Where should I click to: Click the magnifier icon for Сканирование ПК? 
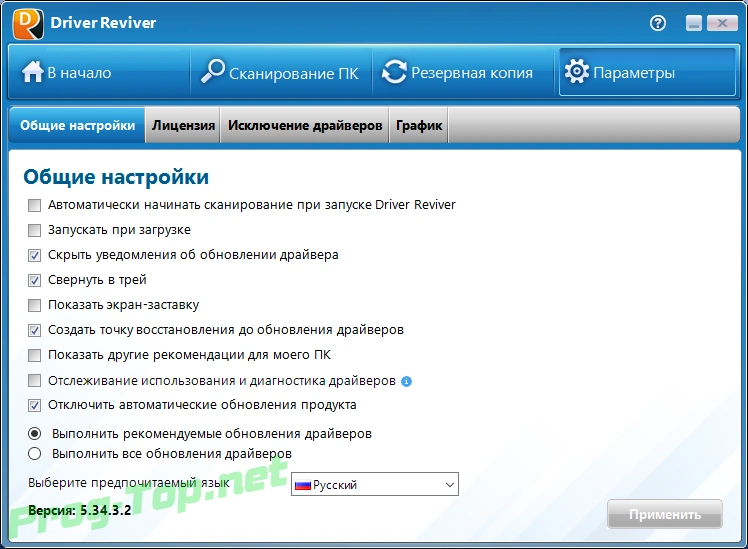tap(212, 71)
